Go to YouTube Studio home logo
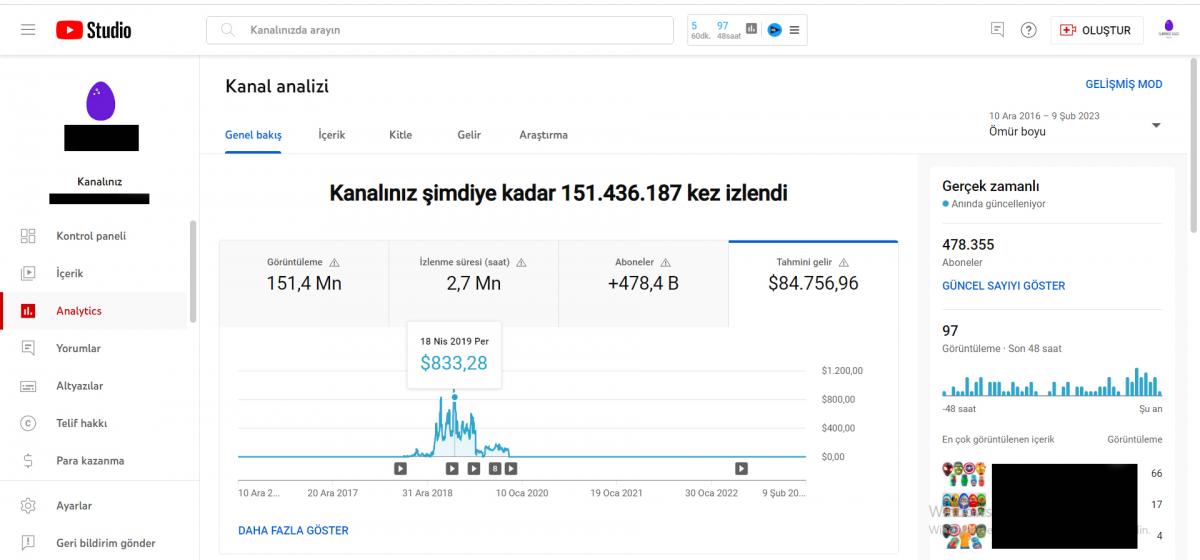 click(x=93, y=30)
